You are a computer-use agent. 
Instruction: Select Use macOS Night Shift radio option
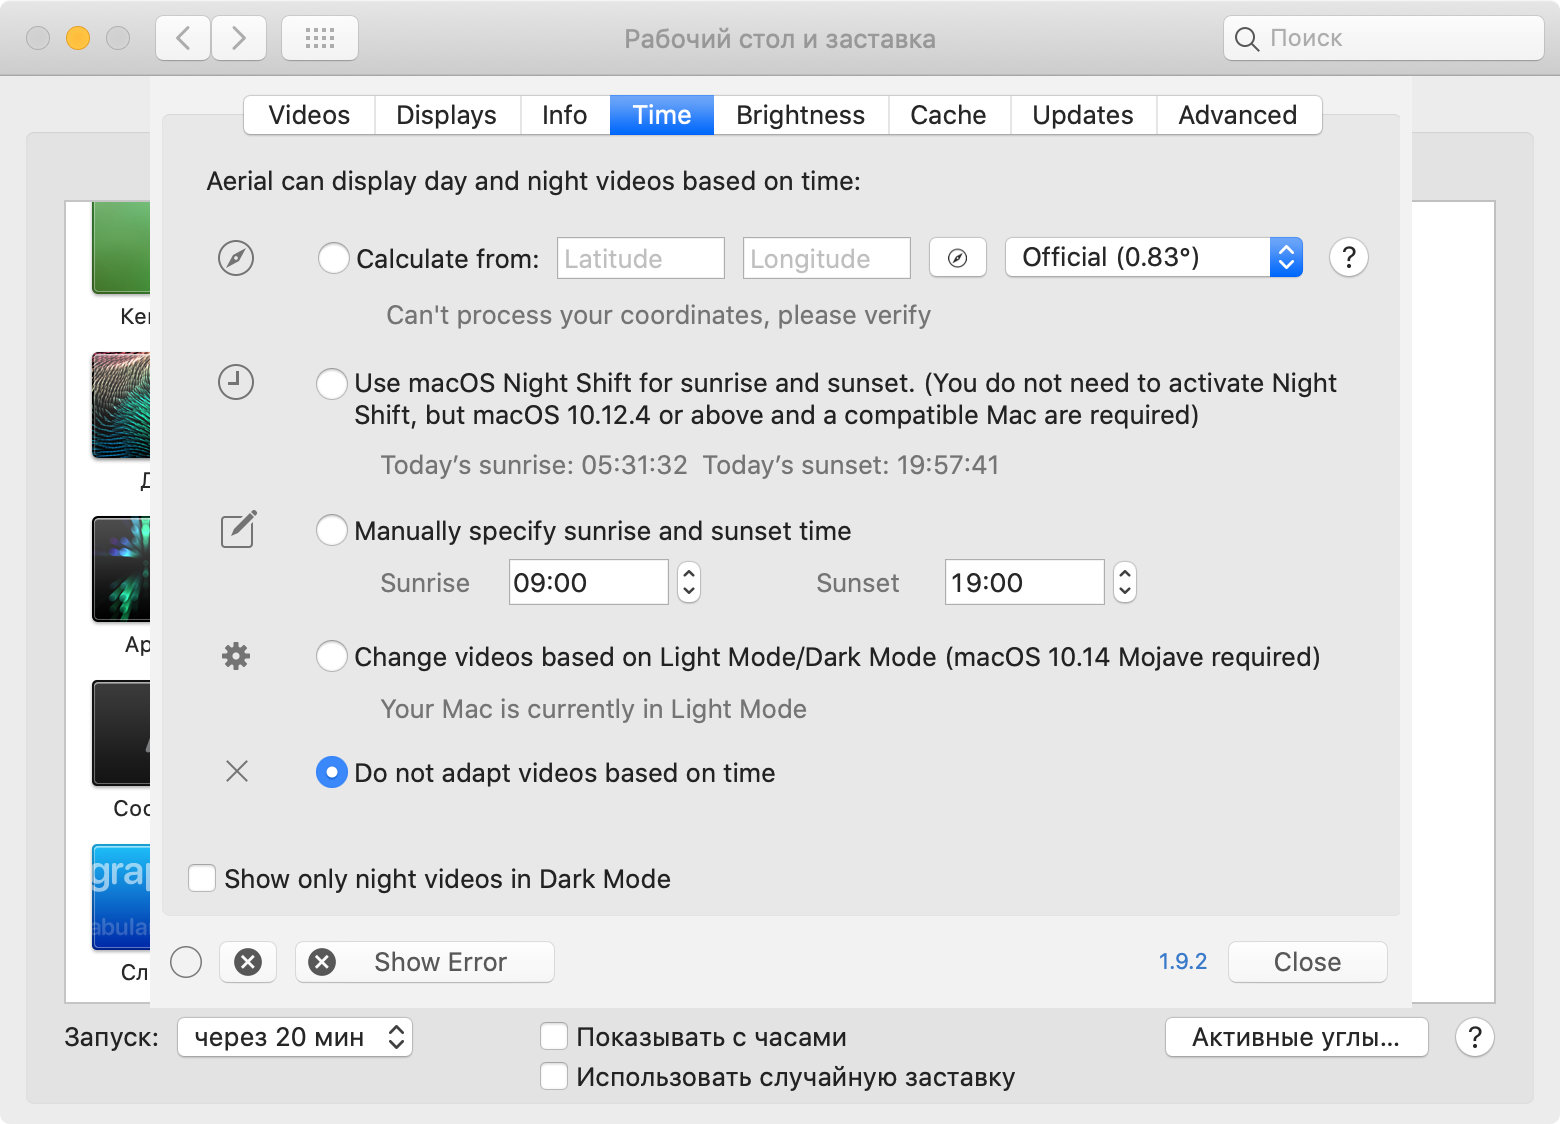(x=331, y=383)
